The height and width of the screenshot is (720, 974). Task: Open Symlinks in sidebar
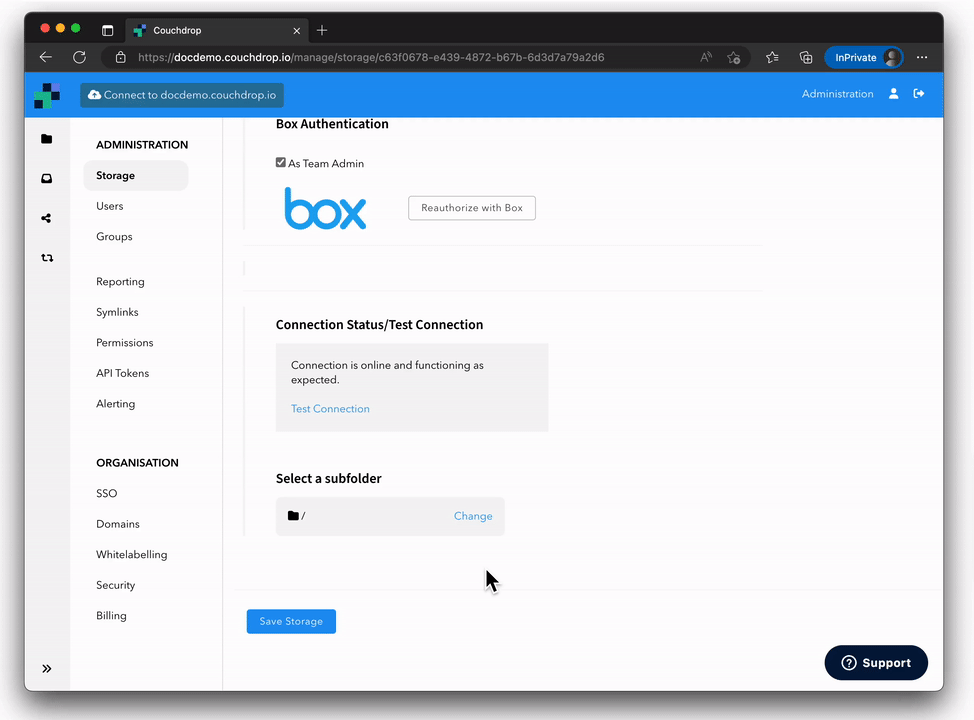click(117, 312)
